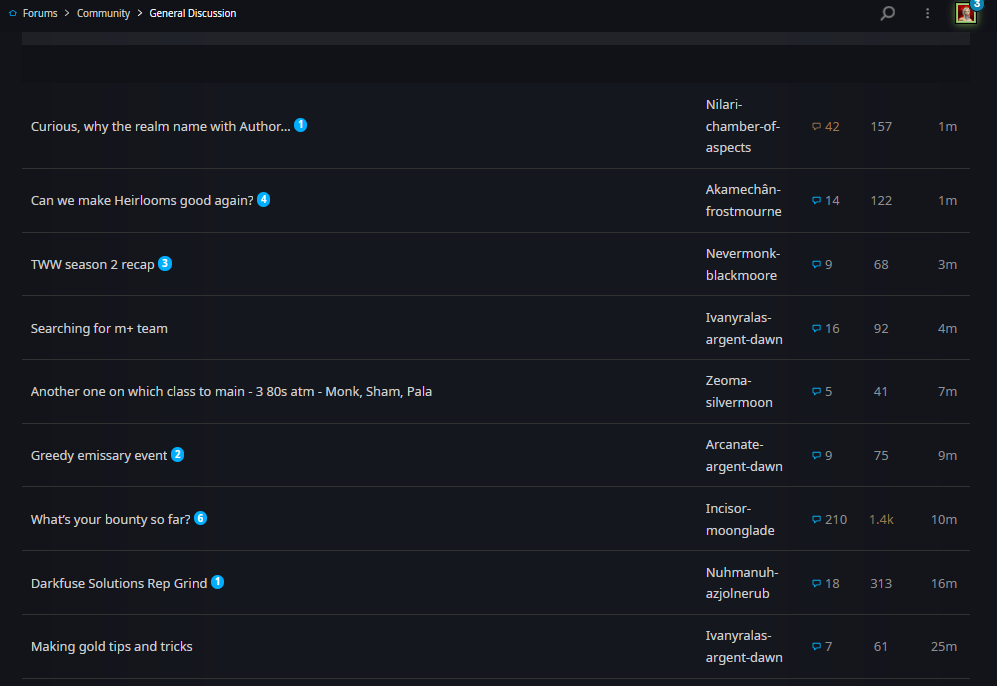View author Nilari-chamber-of-aspects profile
Viewport: 997px width, 686px height.
tap(743, 126)
